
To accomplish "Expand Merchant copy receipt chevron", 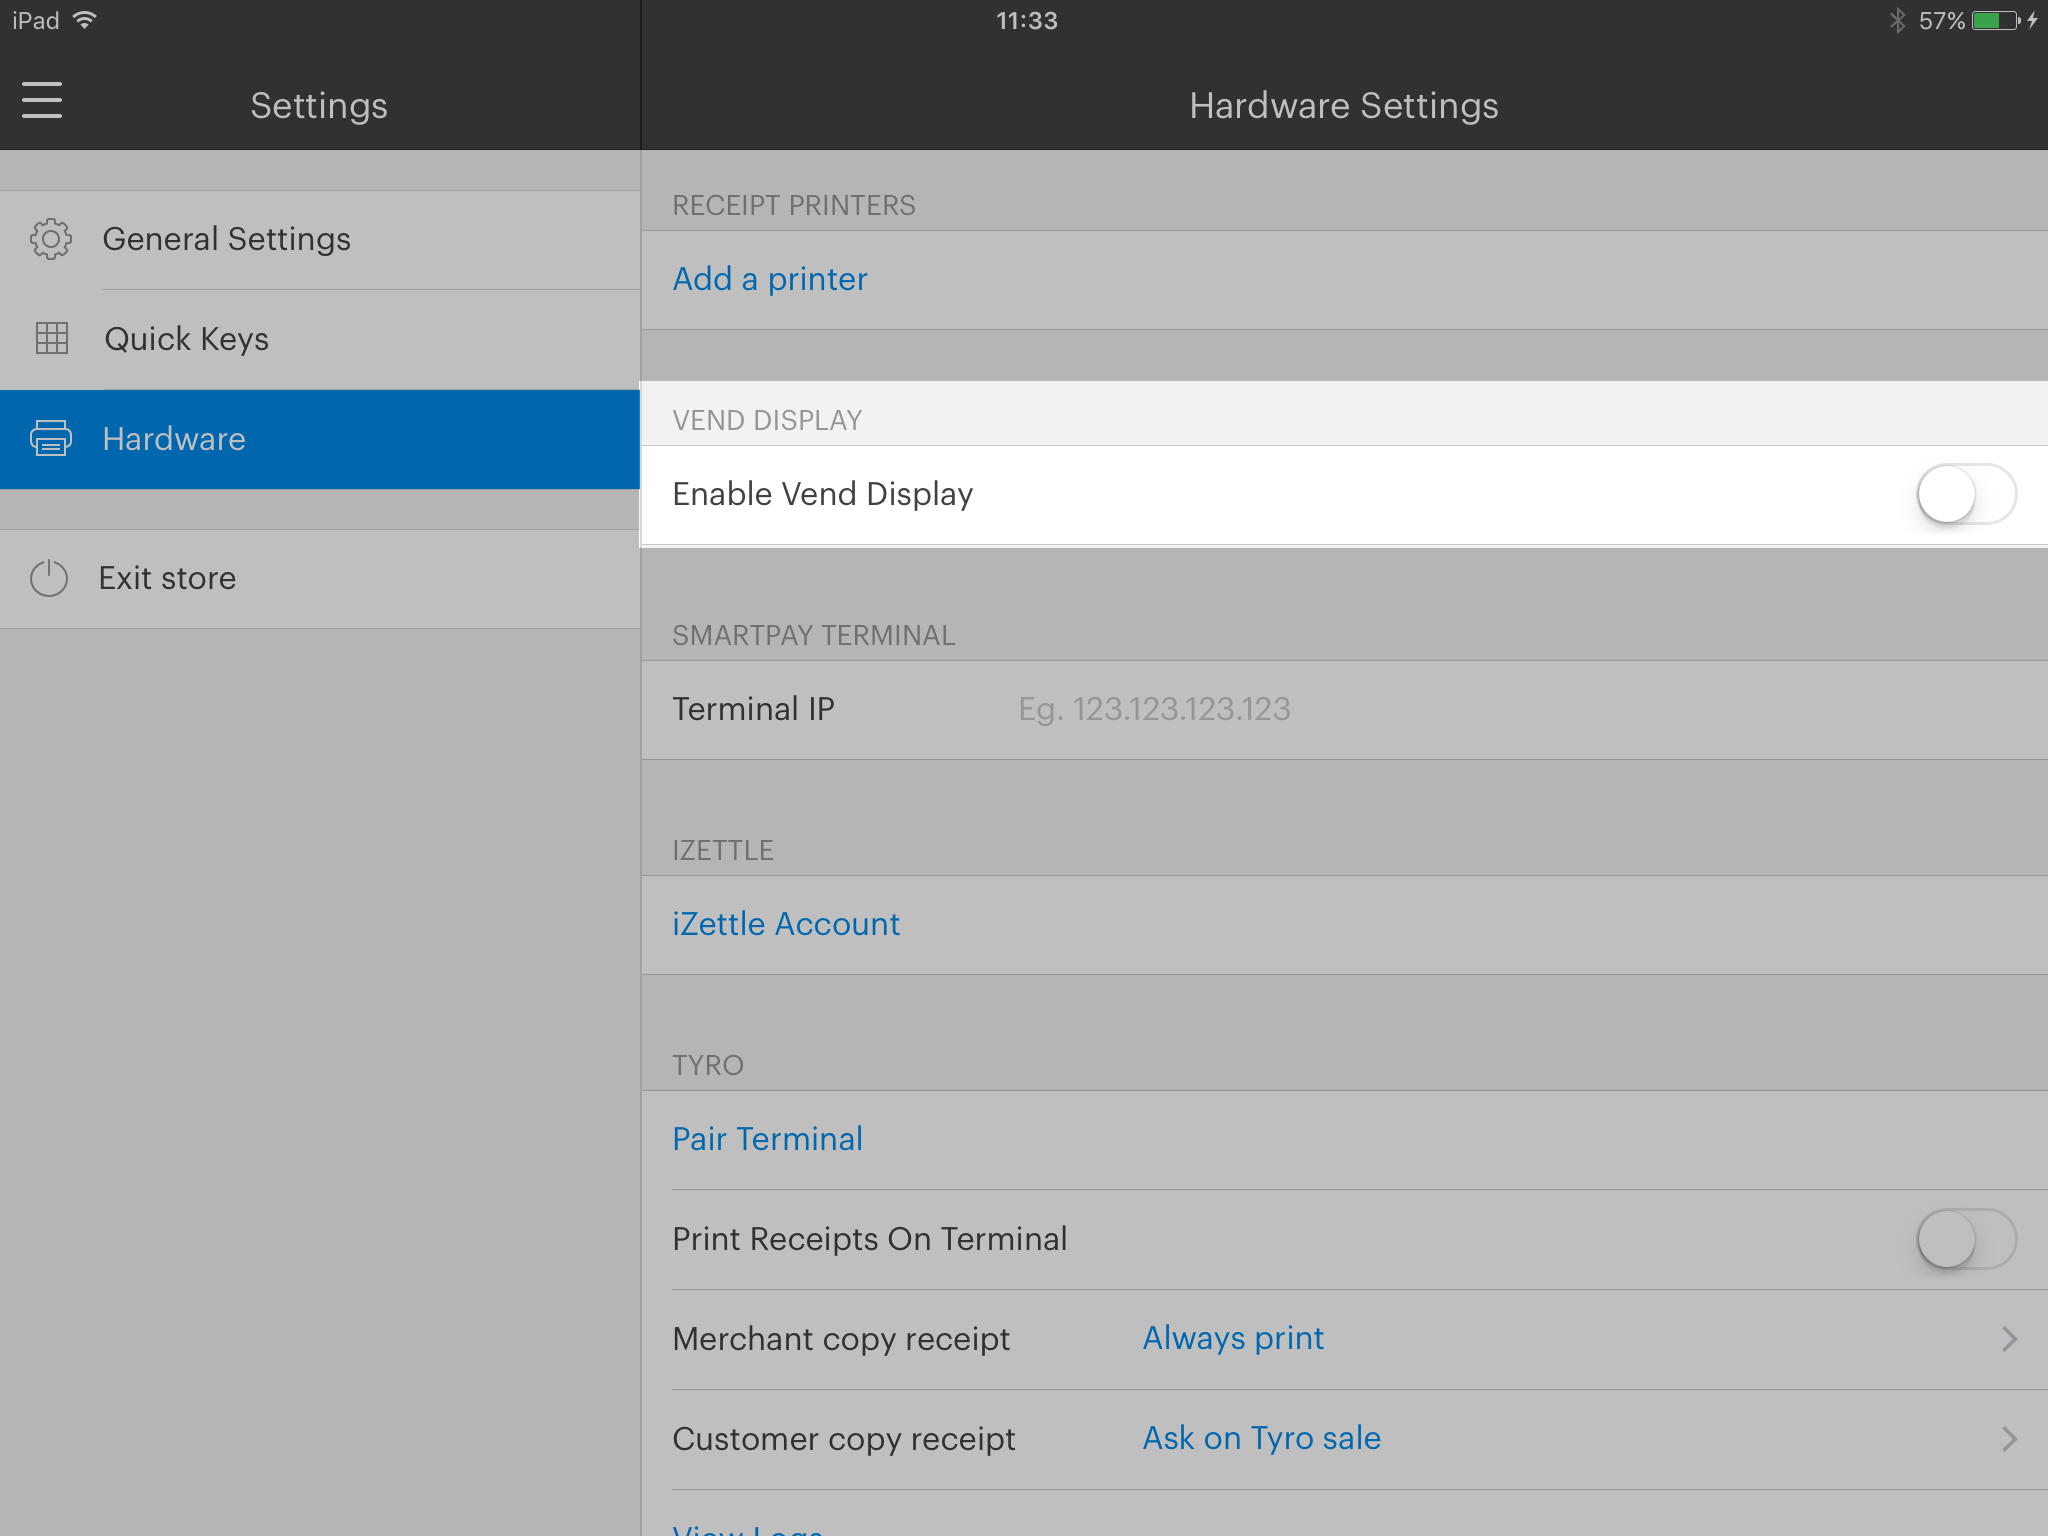I will tap(2009, 1339).
